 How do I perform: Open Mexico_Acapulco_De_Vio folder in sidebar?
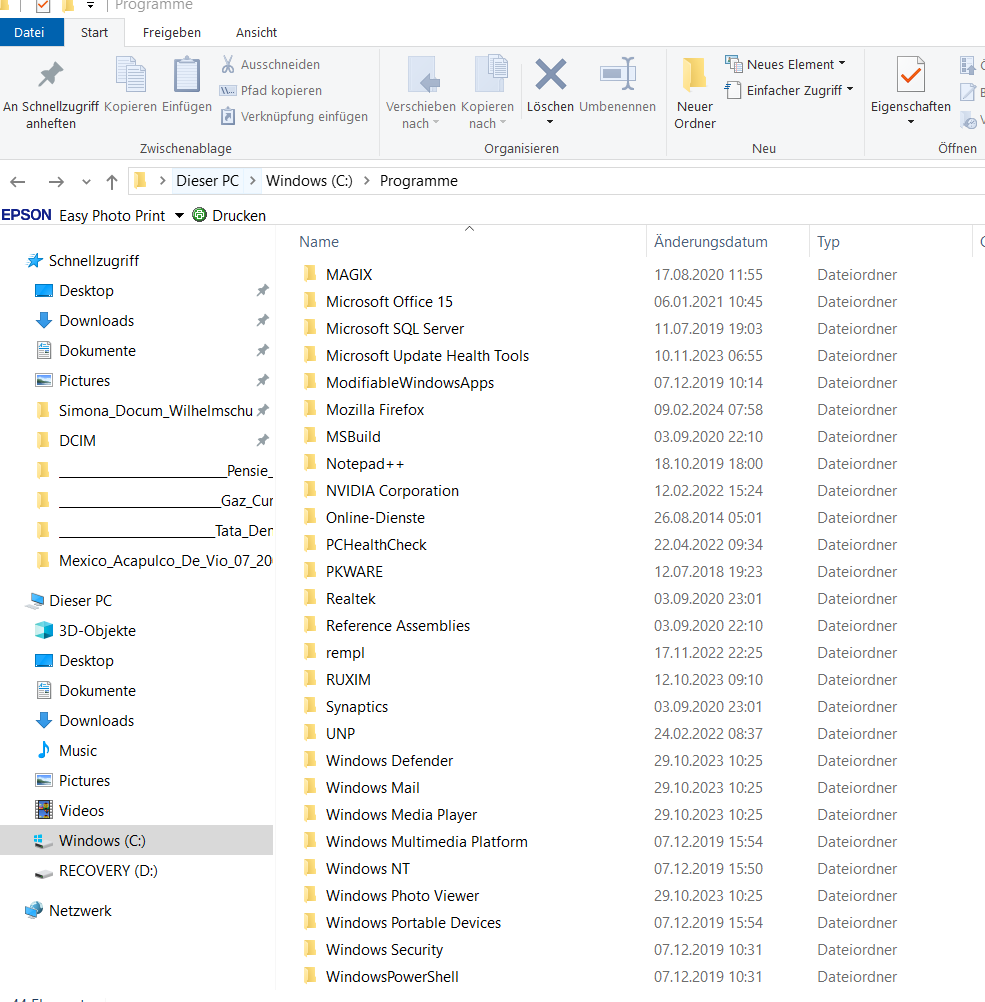click(165, 561)
